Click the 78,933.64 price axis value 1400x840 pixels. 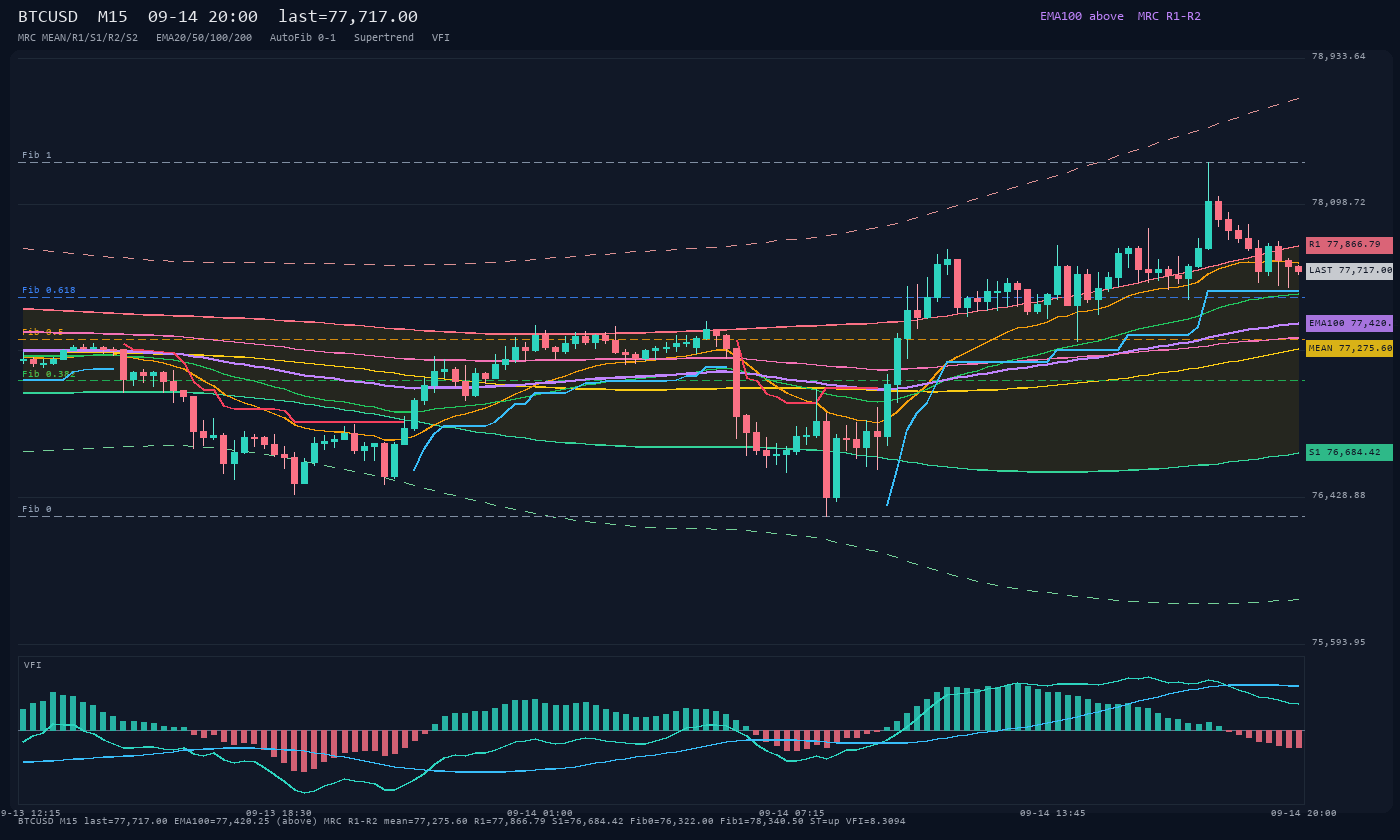tap(1338, 56)
